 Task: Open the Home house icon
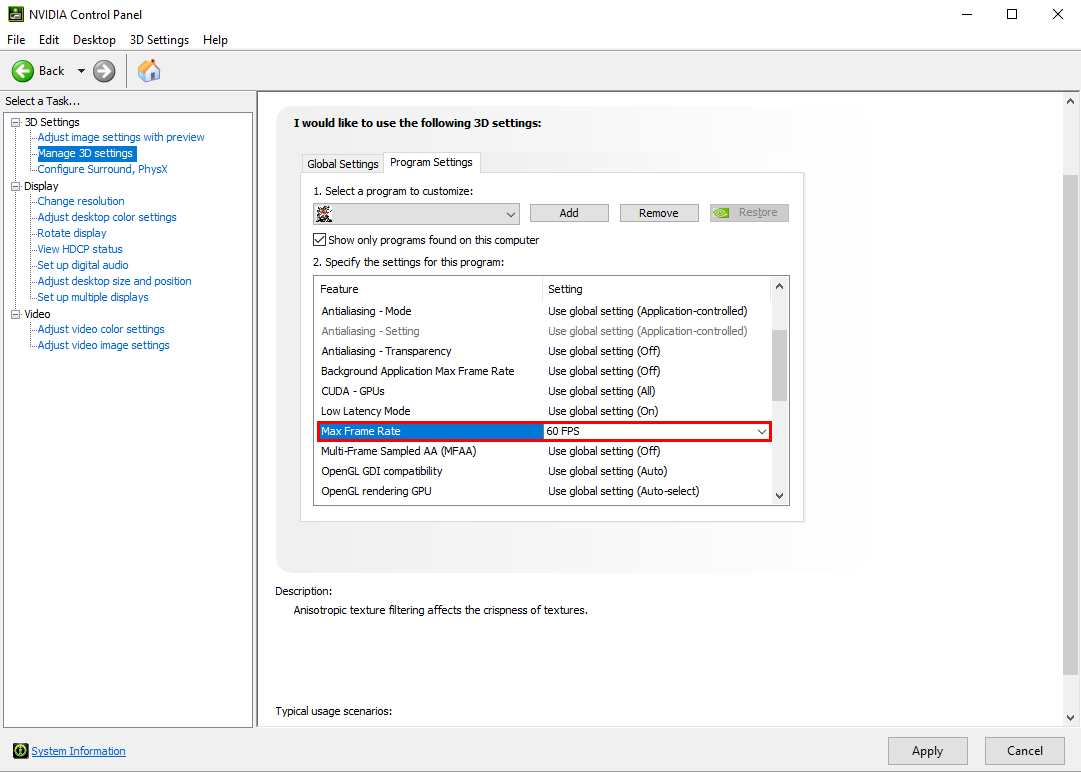coord(149,71)
